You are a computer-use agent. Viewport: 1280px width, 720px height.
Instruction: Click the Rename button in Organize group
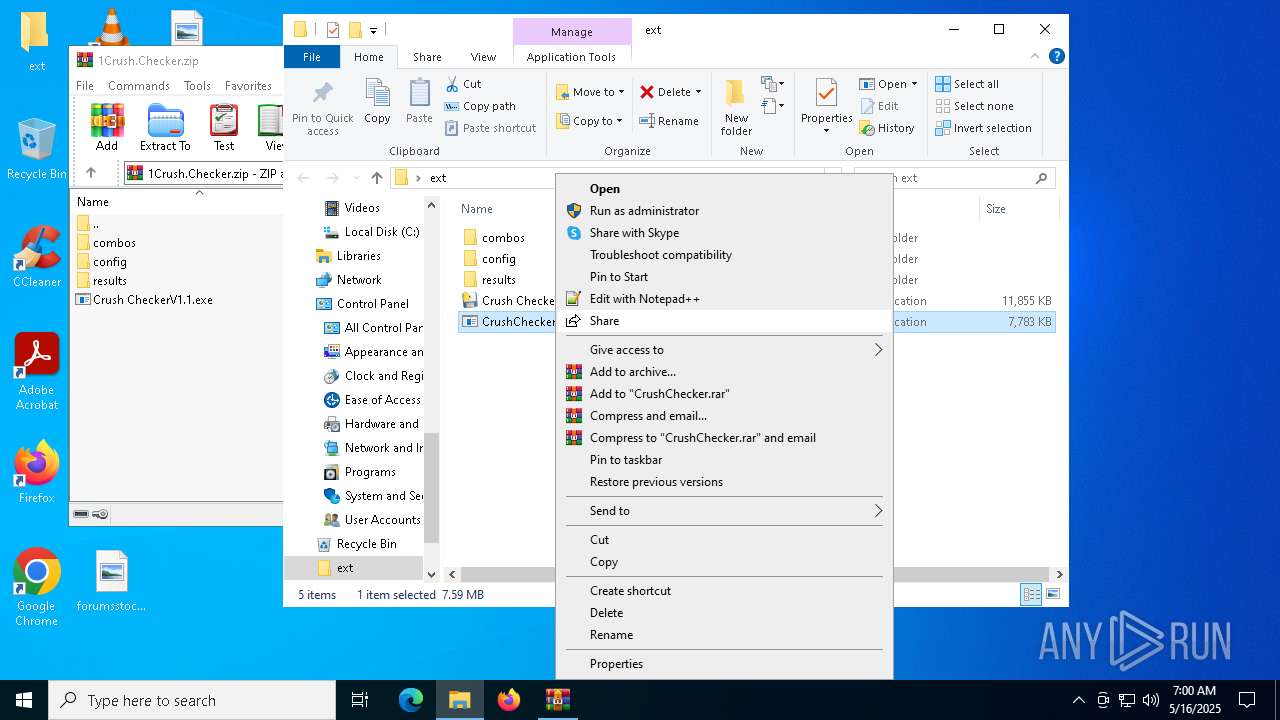click(669, 121)
